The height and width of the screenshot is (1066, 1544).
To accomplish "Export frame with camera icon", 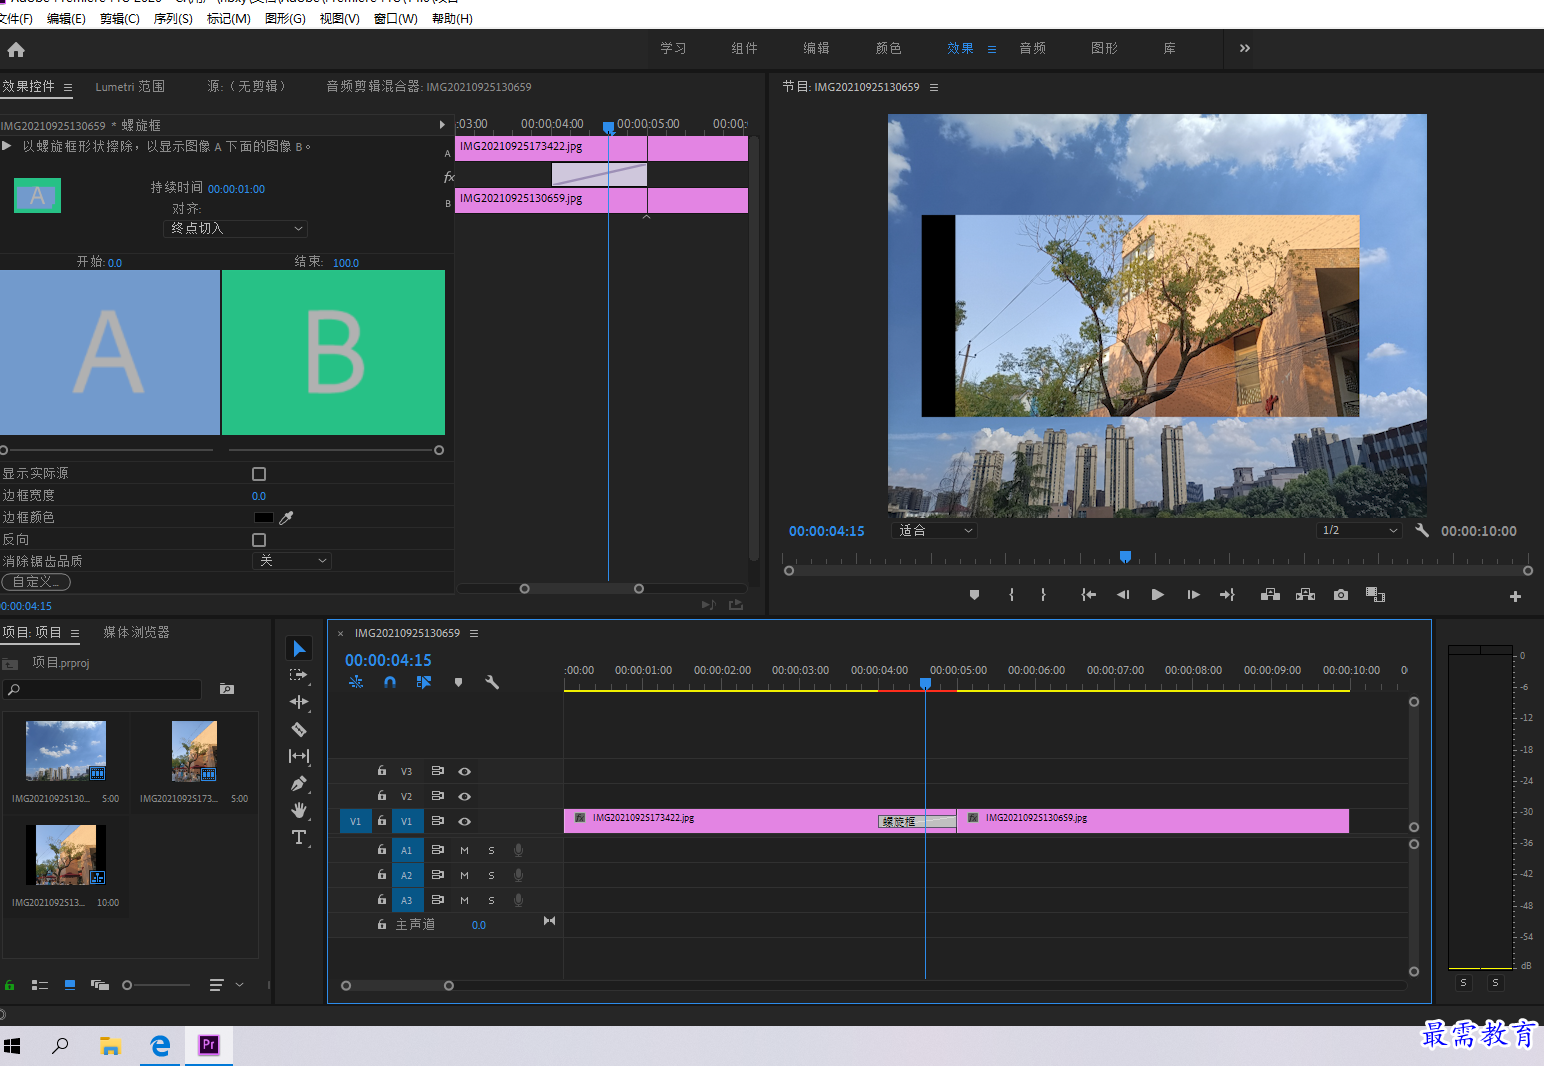I will point(1341,595).
